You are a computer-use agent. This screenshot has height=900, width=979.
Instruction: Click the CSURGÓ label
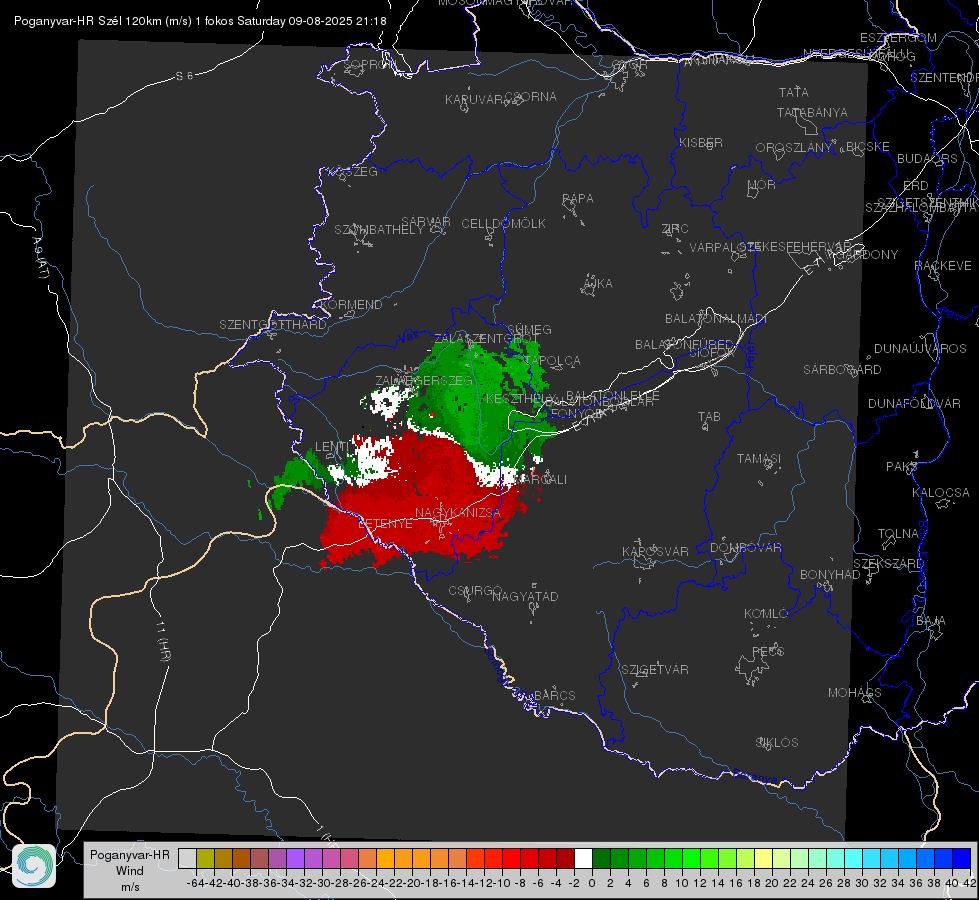[x=475, y=591]
